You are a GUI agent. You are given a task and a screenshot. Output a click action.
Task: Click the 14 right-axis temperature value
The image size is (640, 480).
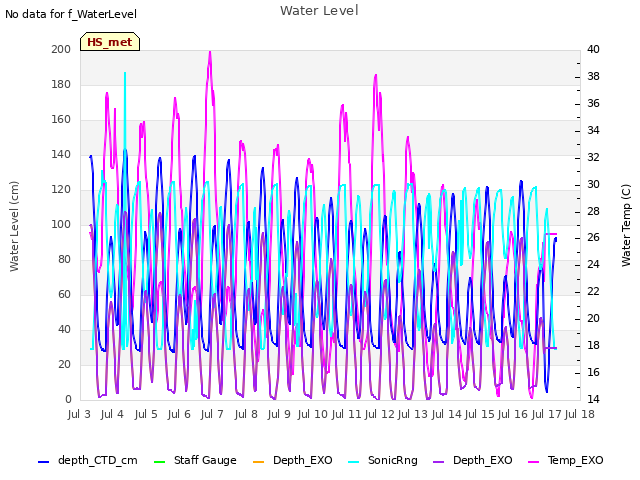[593, 399]
